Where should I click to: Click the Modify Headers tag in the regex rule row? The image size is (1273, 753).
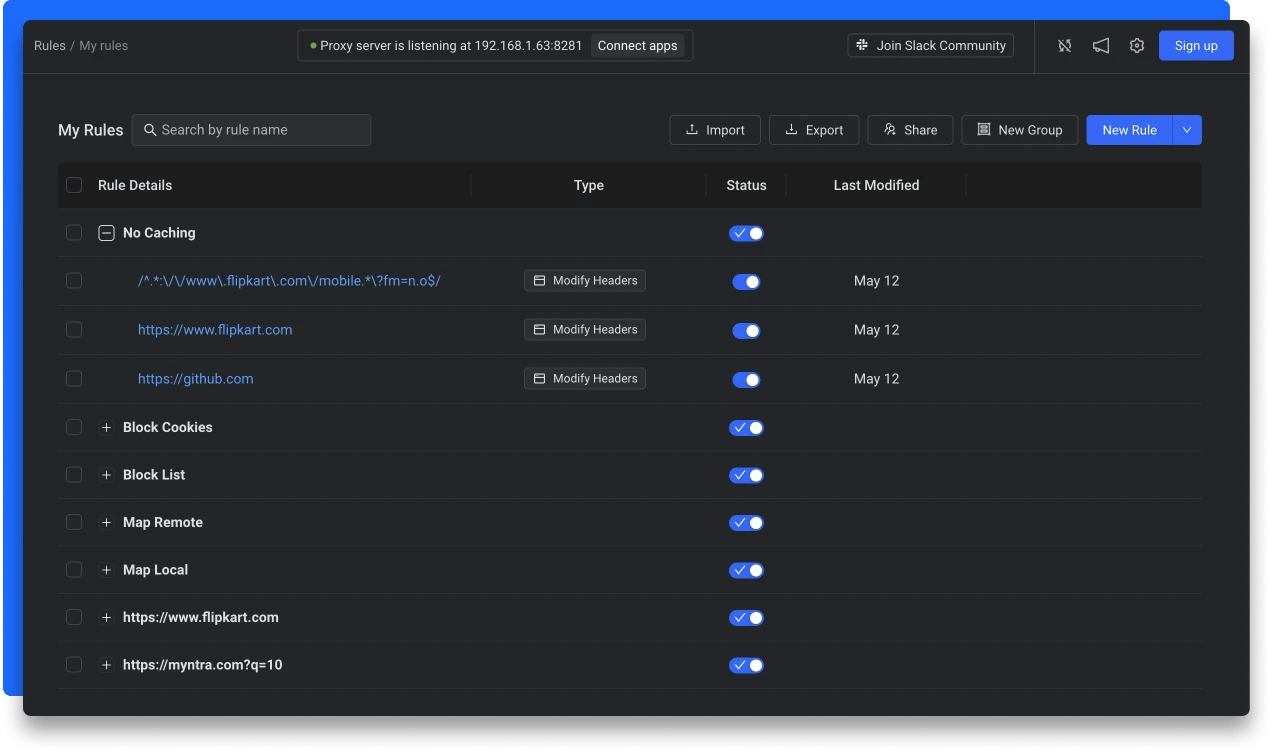pyautogui.click(x=585, y=281)
